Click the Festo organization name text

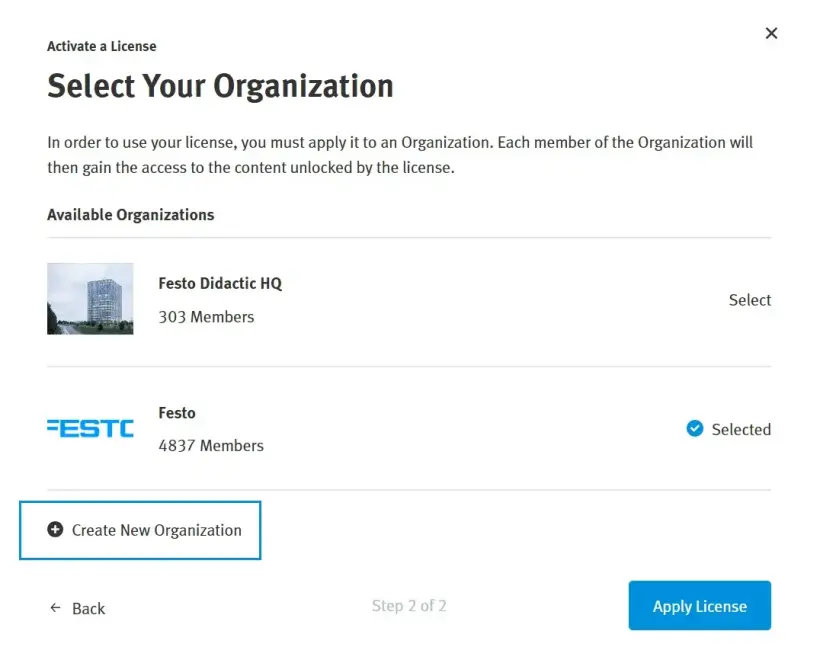177,412
